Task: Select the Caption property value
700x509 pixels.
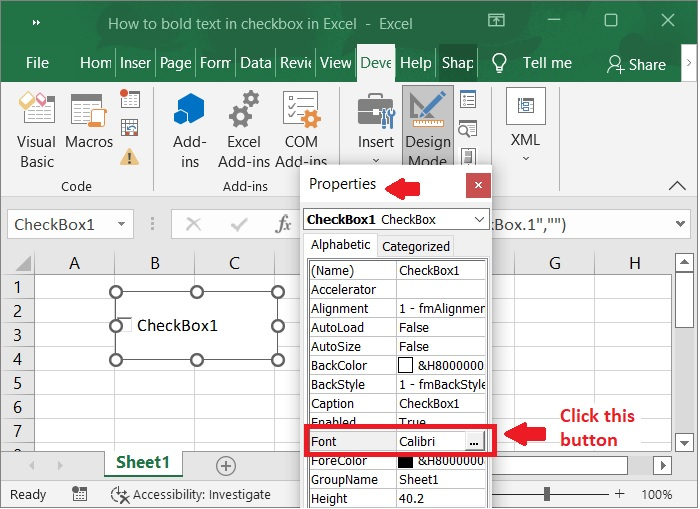Action: (x=441, y=404)
